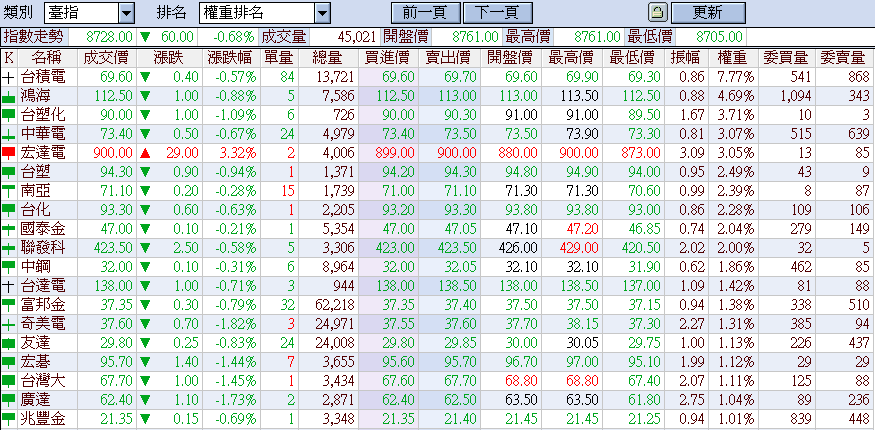This screenshot has width=875, height=430.
Task: Click 廣達 amplitude 2.75
Action: coord(693,399)
